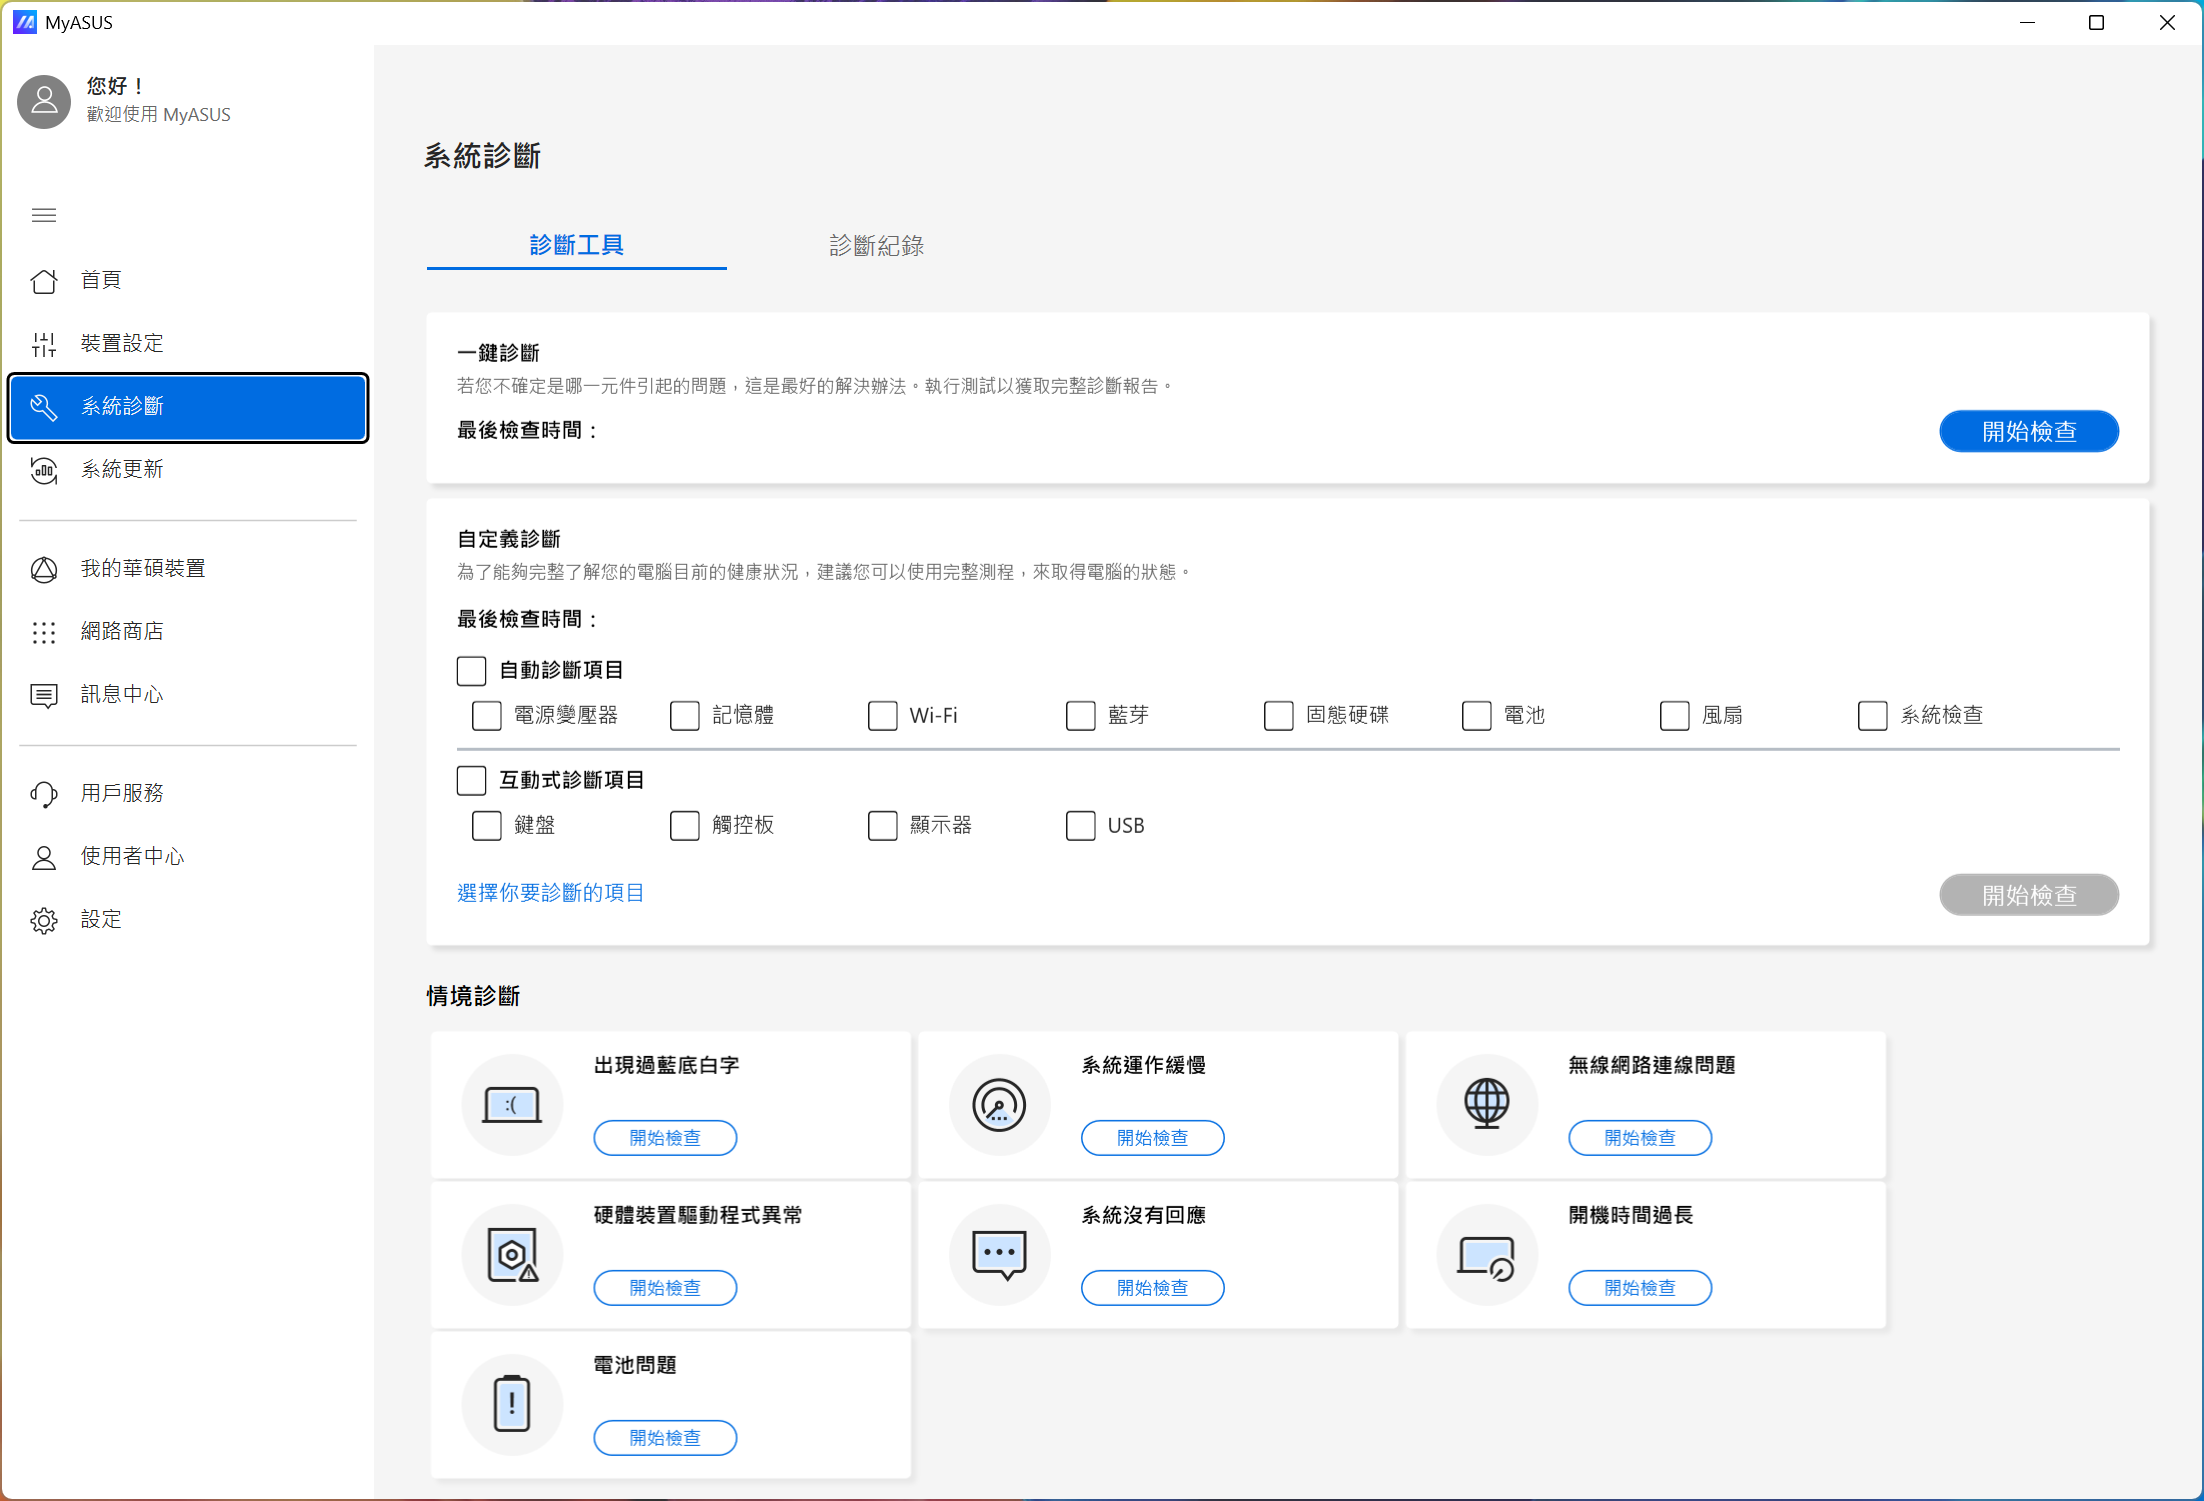Select the 診斷工具 tab

577,245
